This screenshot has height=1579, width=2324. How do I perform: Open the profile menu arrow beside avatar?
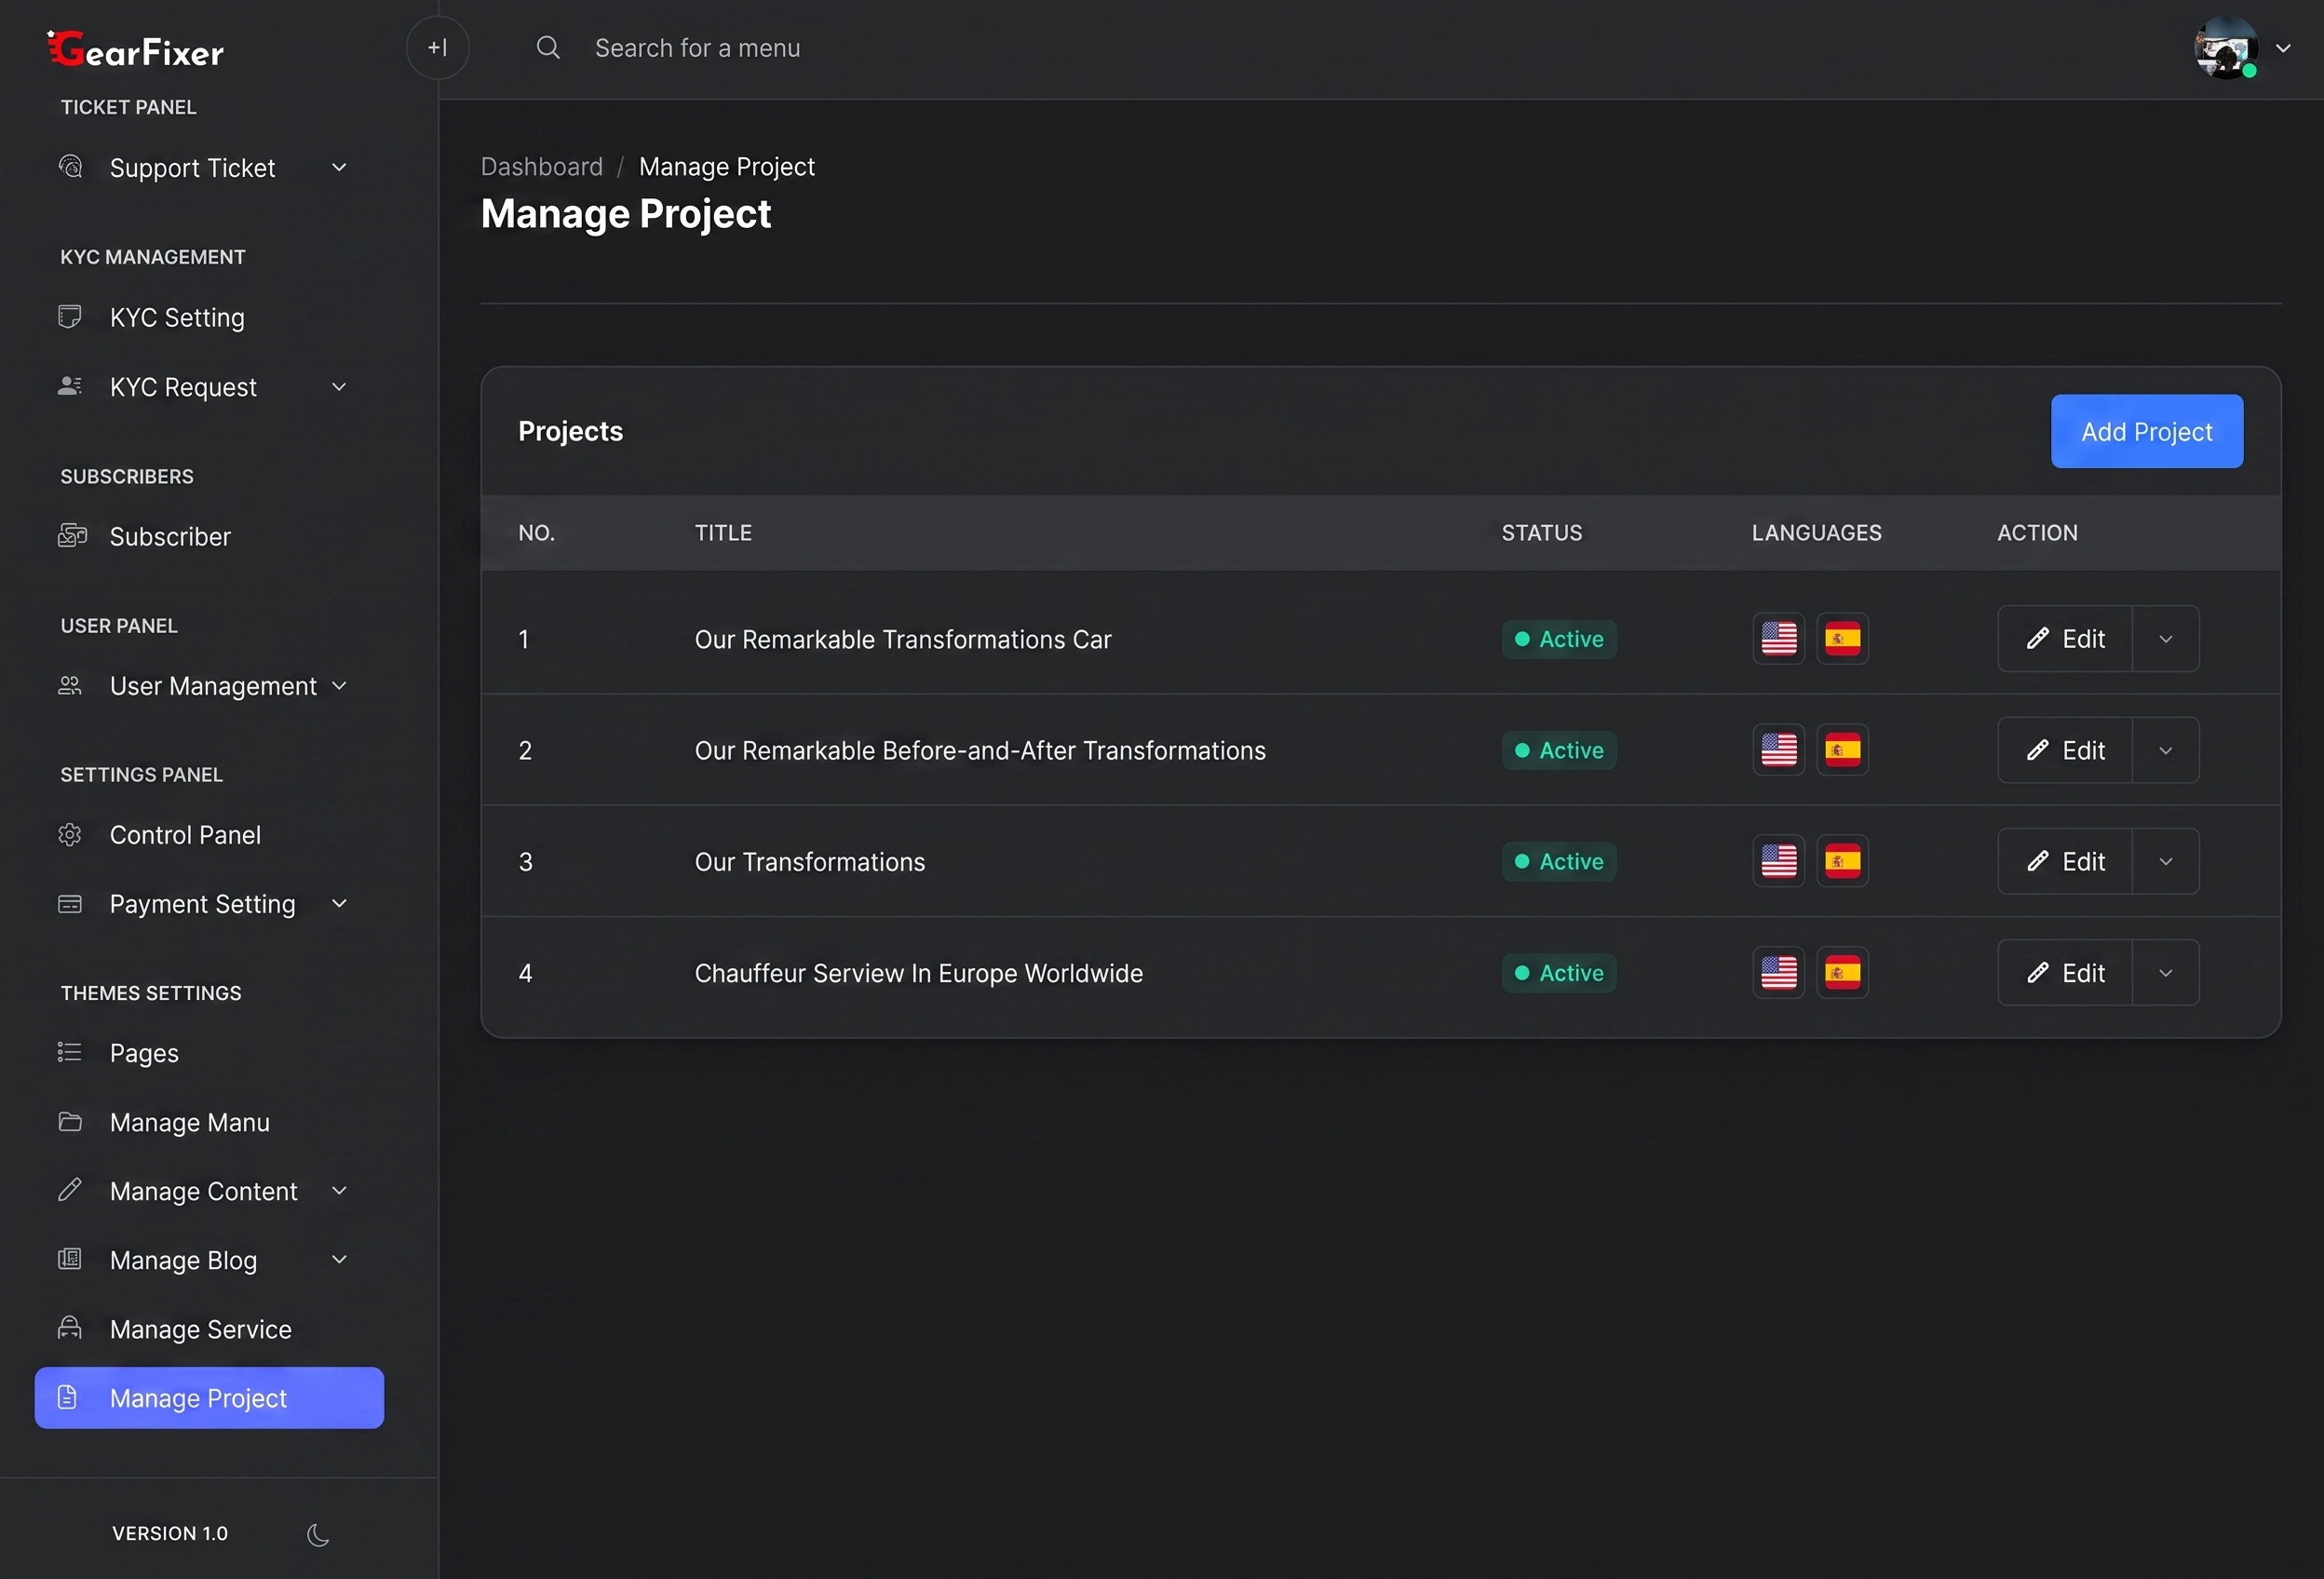tap(2283, 48)
